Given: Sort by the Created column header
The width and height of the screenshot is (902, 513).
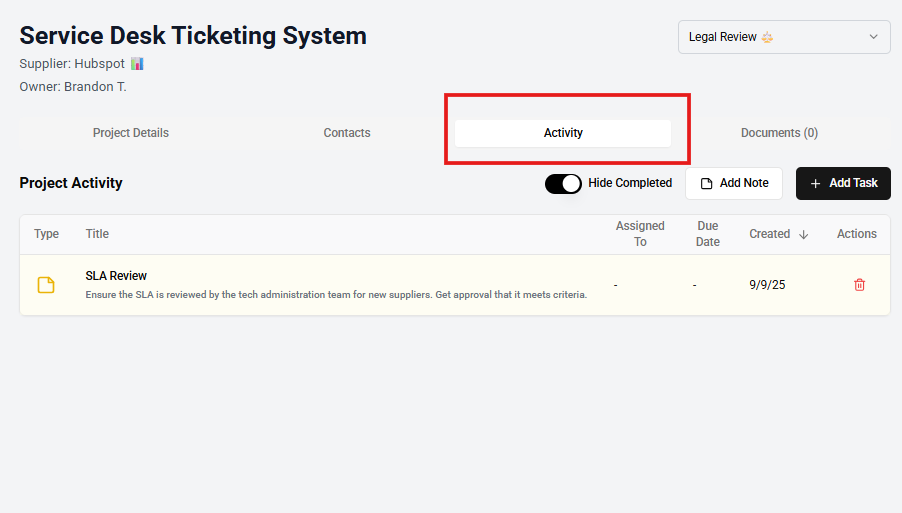Looking at the screenshot, I should (x=769, y=234).
